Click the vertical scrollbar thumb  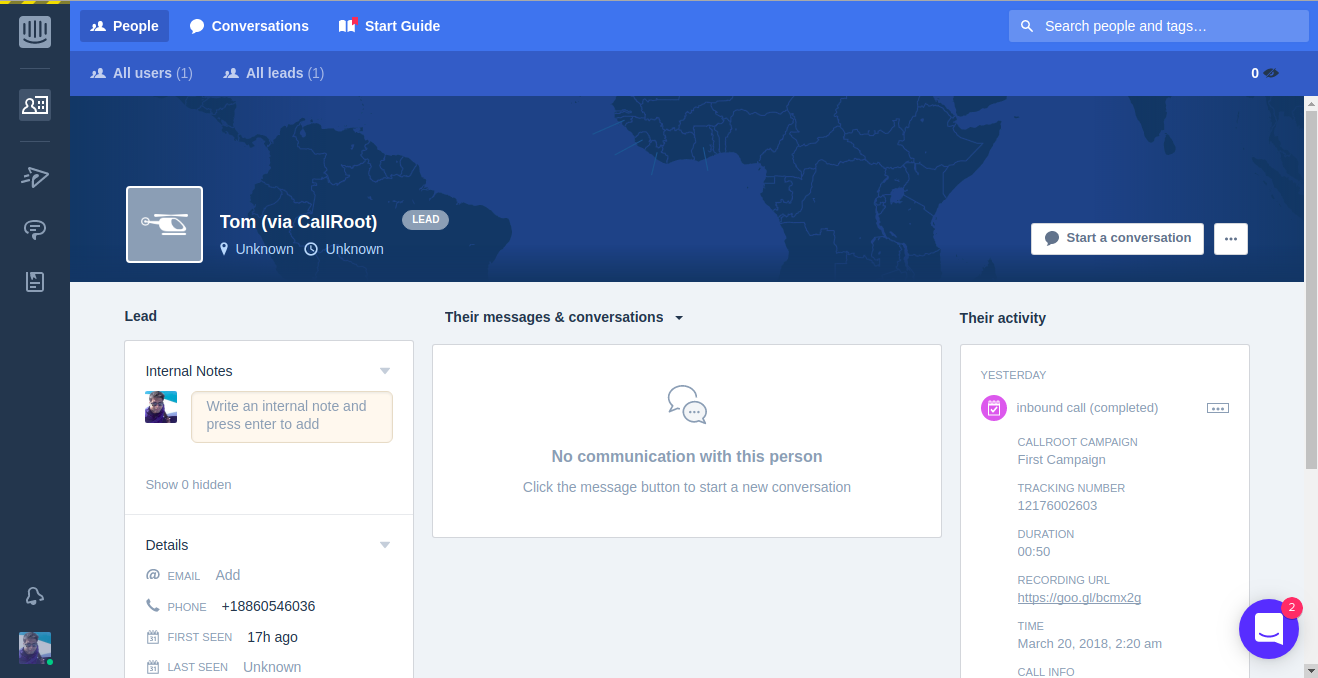pyautogui.click(x=1311, y=290)
